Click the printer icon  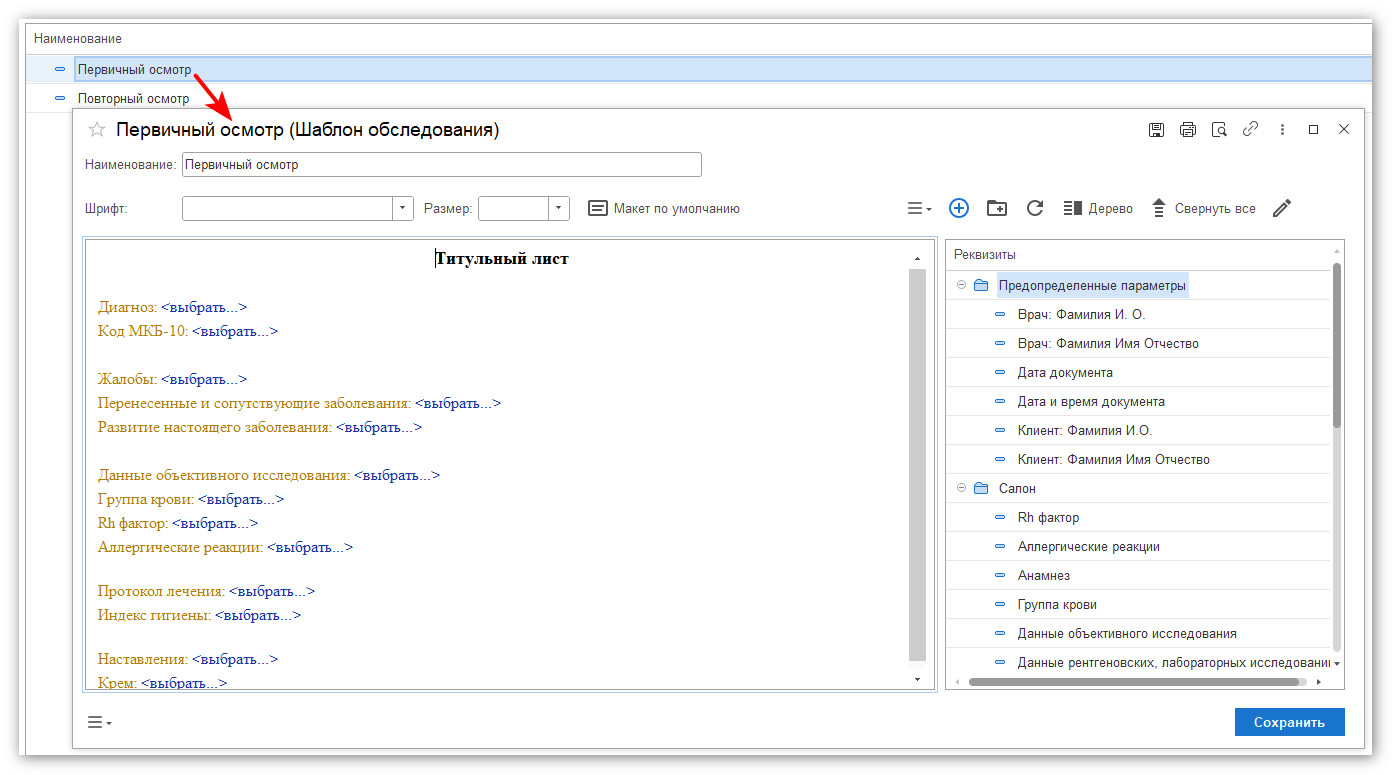(1187, 130)
